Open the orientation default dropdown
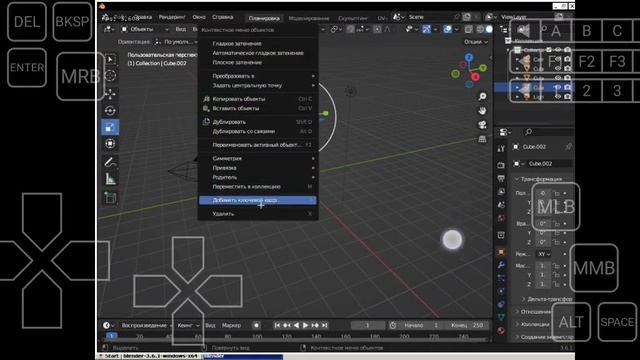Screen dimensions: 640x360 click(x=177, y=42)
